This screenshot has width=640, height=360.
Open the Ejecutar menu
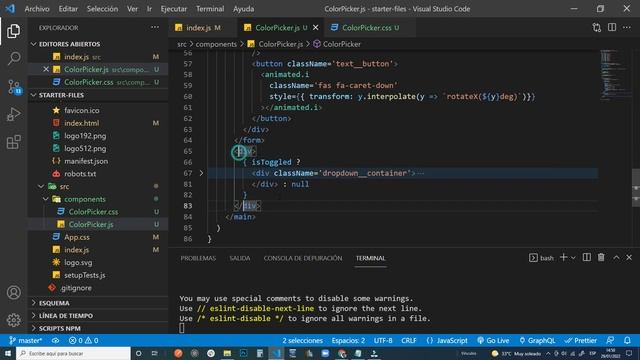(x=173, y=9)
